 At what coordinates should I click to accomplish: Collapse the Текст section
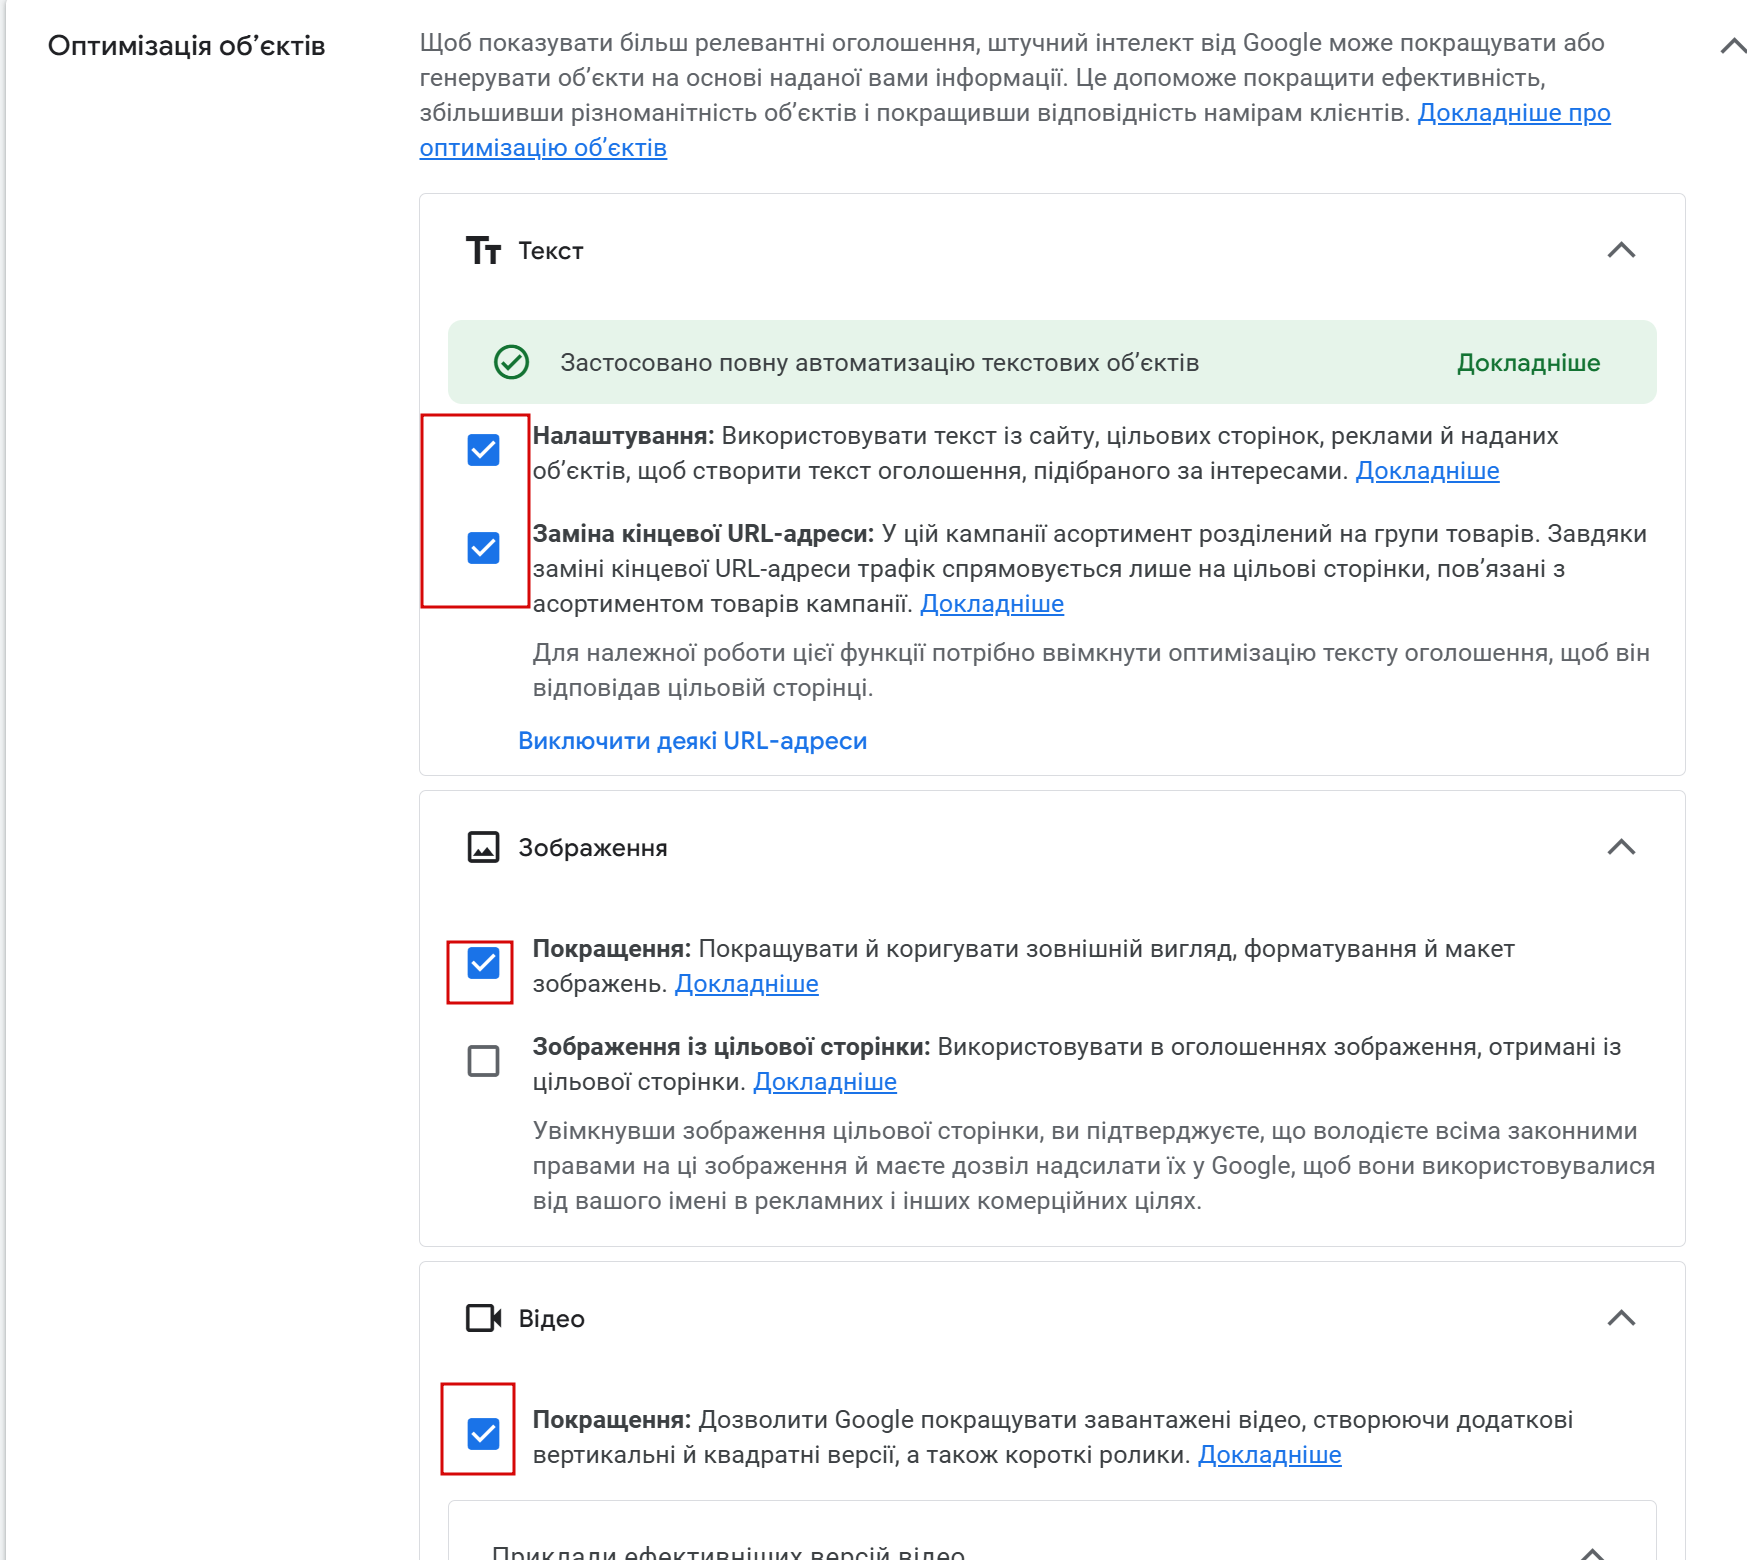[1620, 250]
